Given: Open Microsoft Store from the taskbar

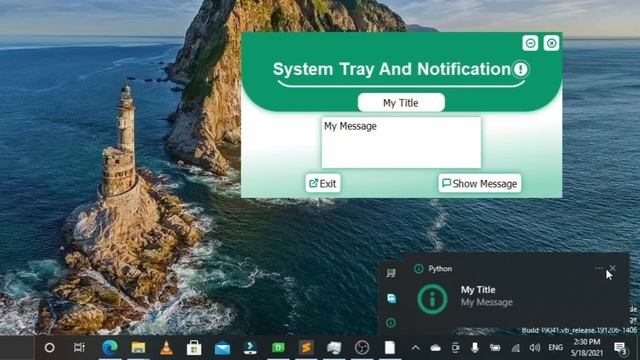Looking at the screenshot, I should (x=194, y=348).
